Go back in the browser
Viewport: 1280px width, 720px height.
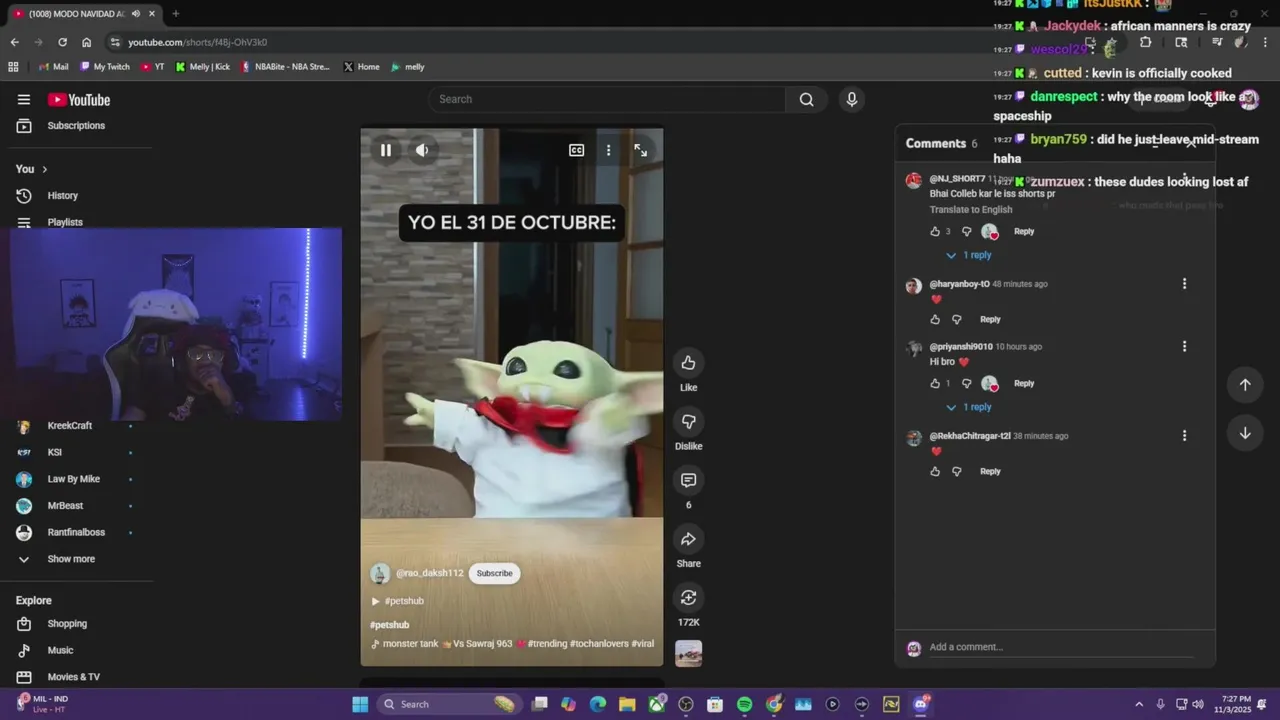coord(14,42)
